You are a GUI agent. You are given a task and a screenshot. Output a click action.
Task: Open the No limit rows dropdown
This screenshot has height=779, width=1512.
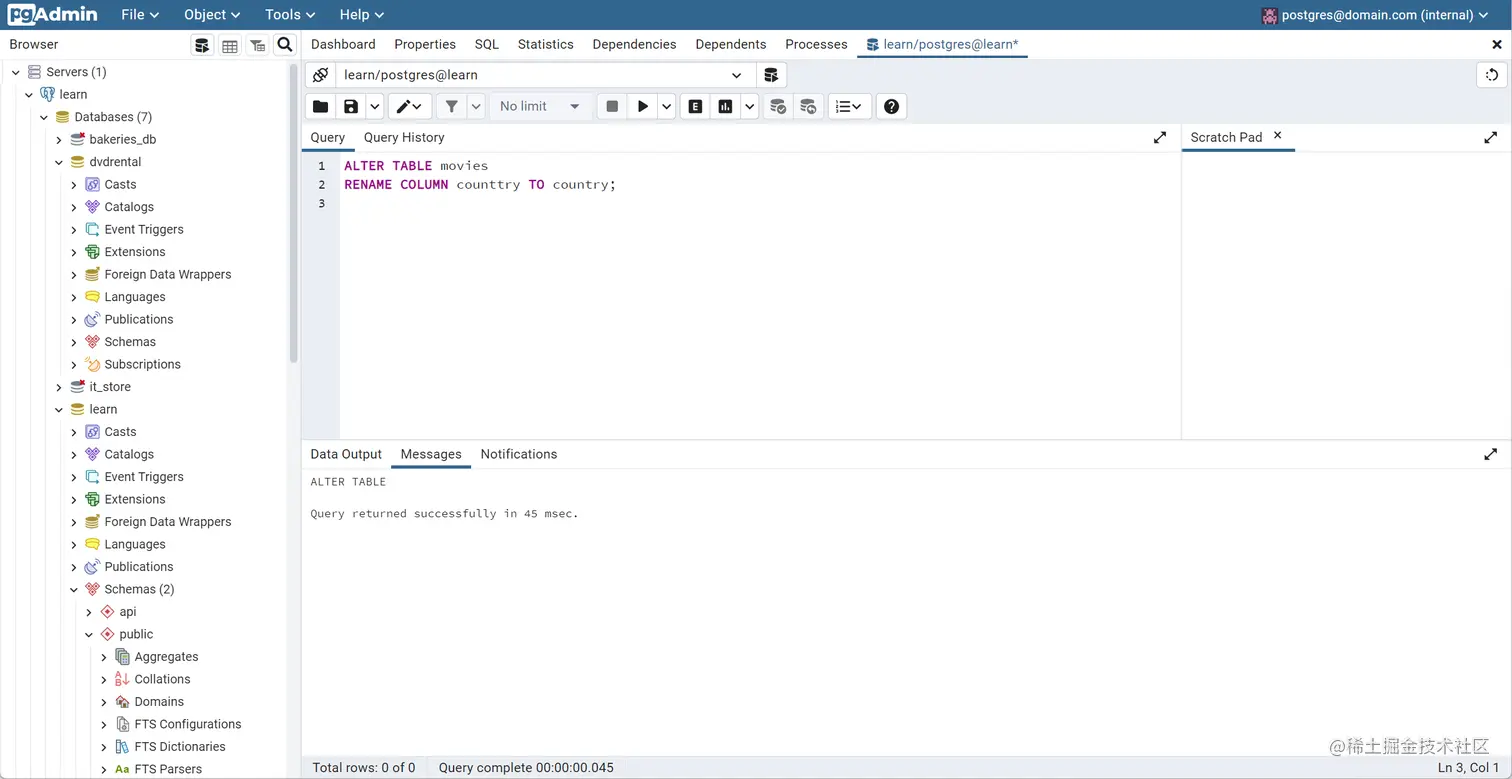540,106
